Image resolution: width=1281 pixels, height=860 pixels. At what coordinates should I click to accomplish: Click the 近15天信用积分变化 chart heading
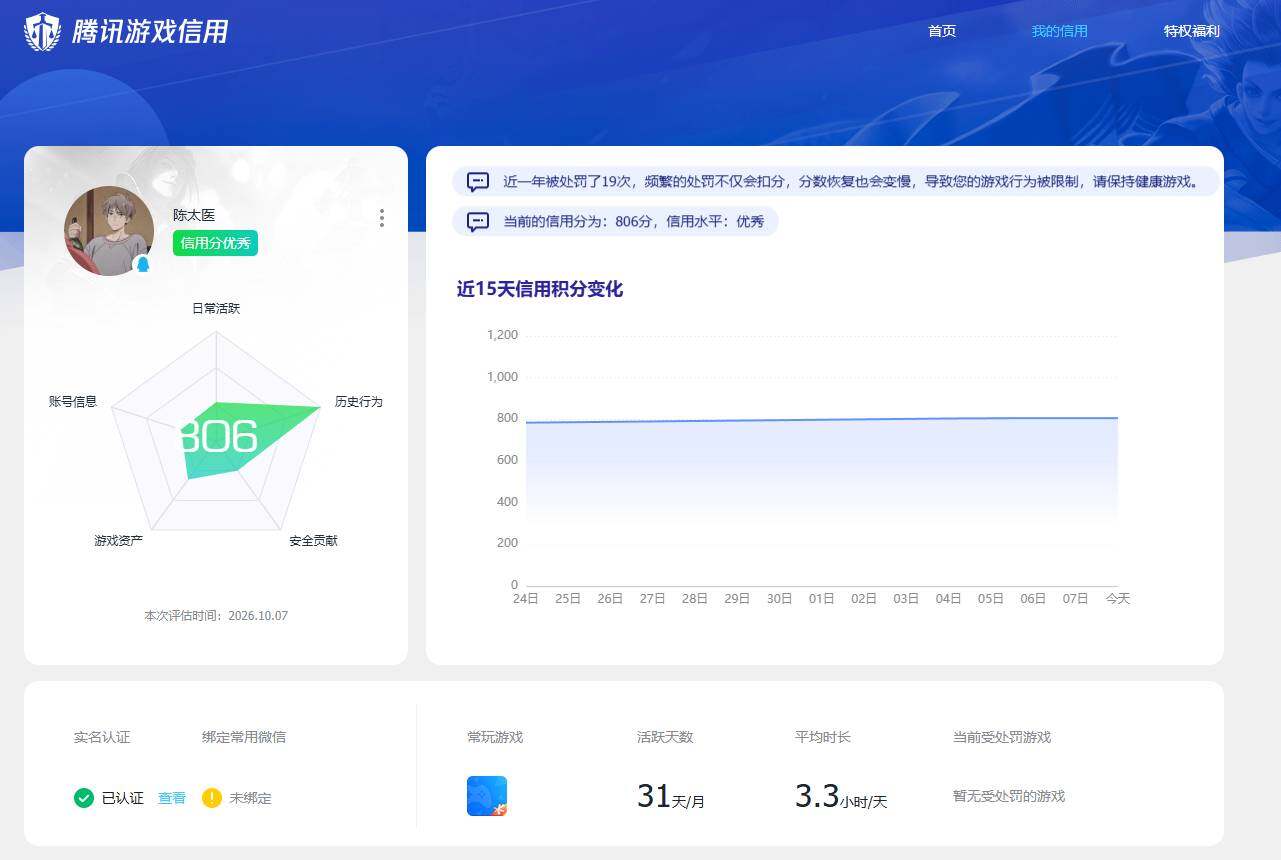tap(540, 289)
